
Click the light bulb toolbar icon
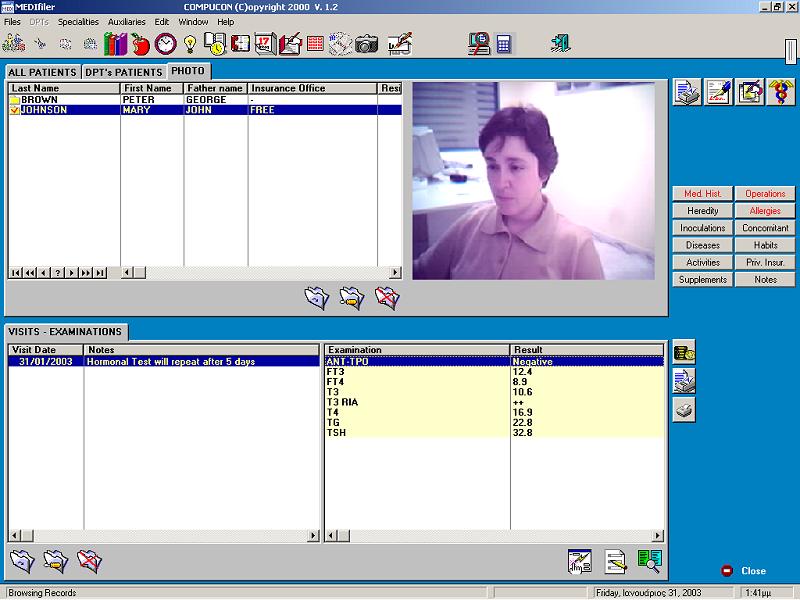pyautogui.click(x=190, y=44)
